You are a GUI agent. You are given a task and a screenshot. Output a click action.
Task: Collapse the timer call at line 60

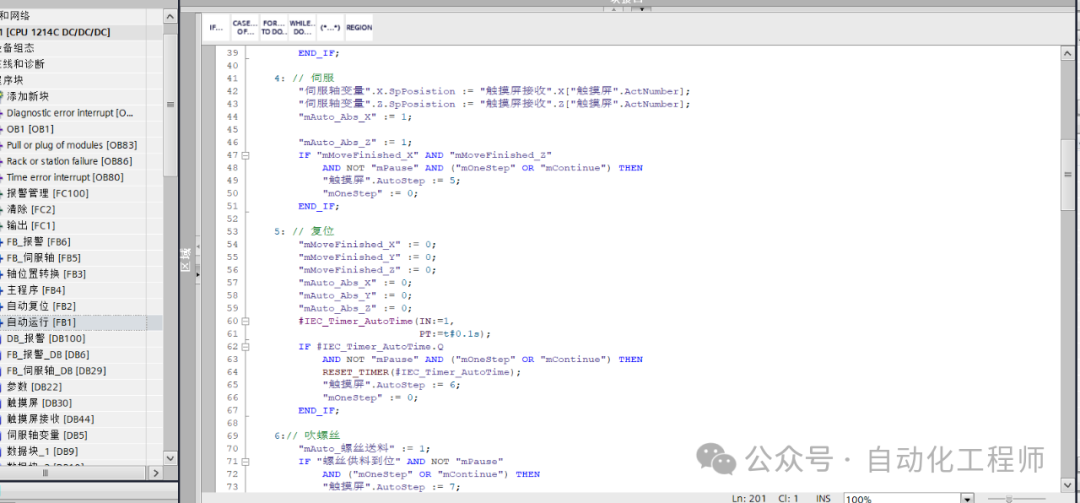pos(245,321)
